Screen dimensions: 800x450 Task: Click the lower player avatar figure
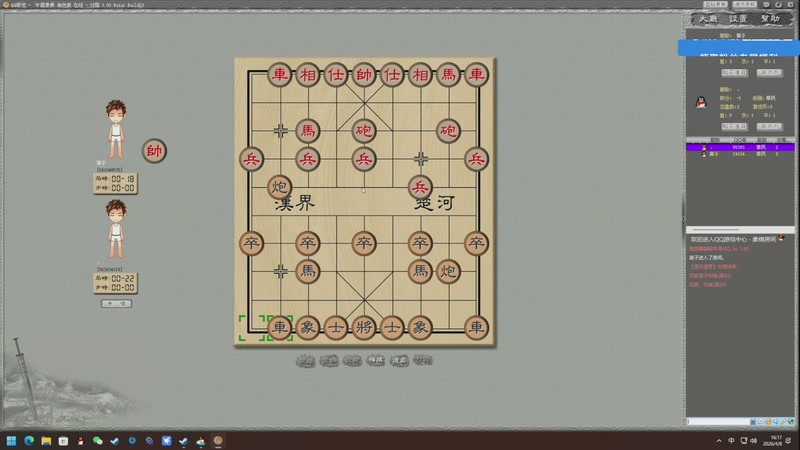[x=116, y=229]
